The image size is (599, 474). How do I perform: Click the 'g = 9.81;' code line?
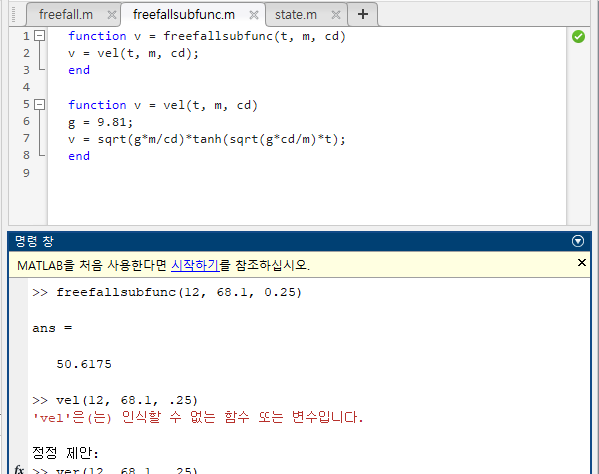tap(100, 122)
